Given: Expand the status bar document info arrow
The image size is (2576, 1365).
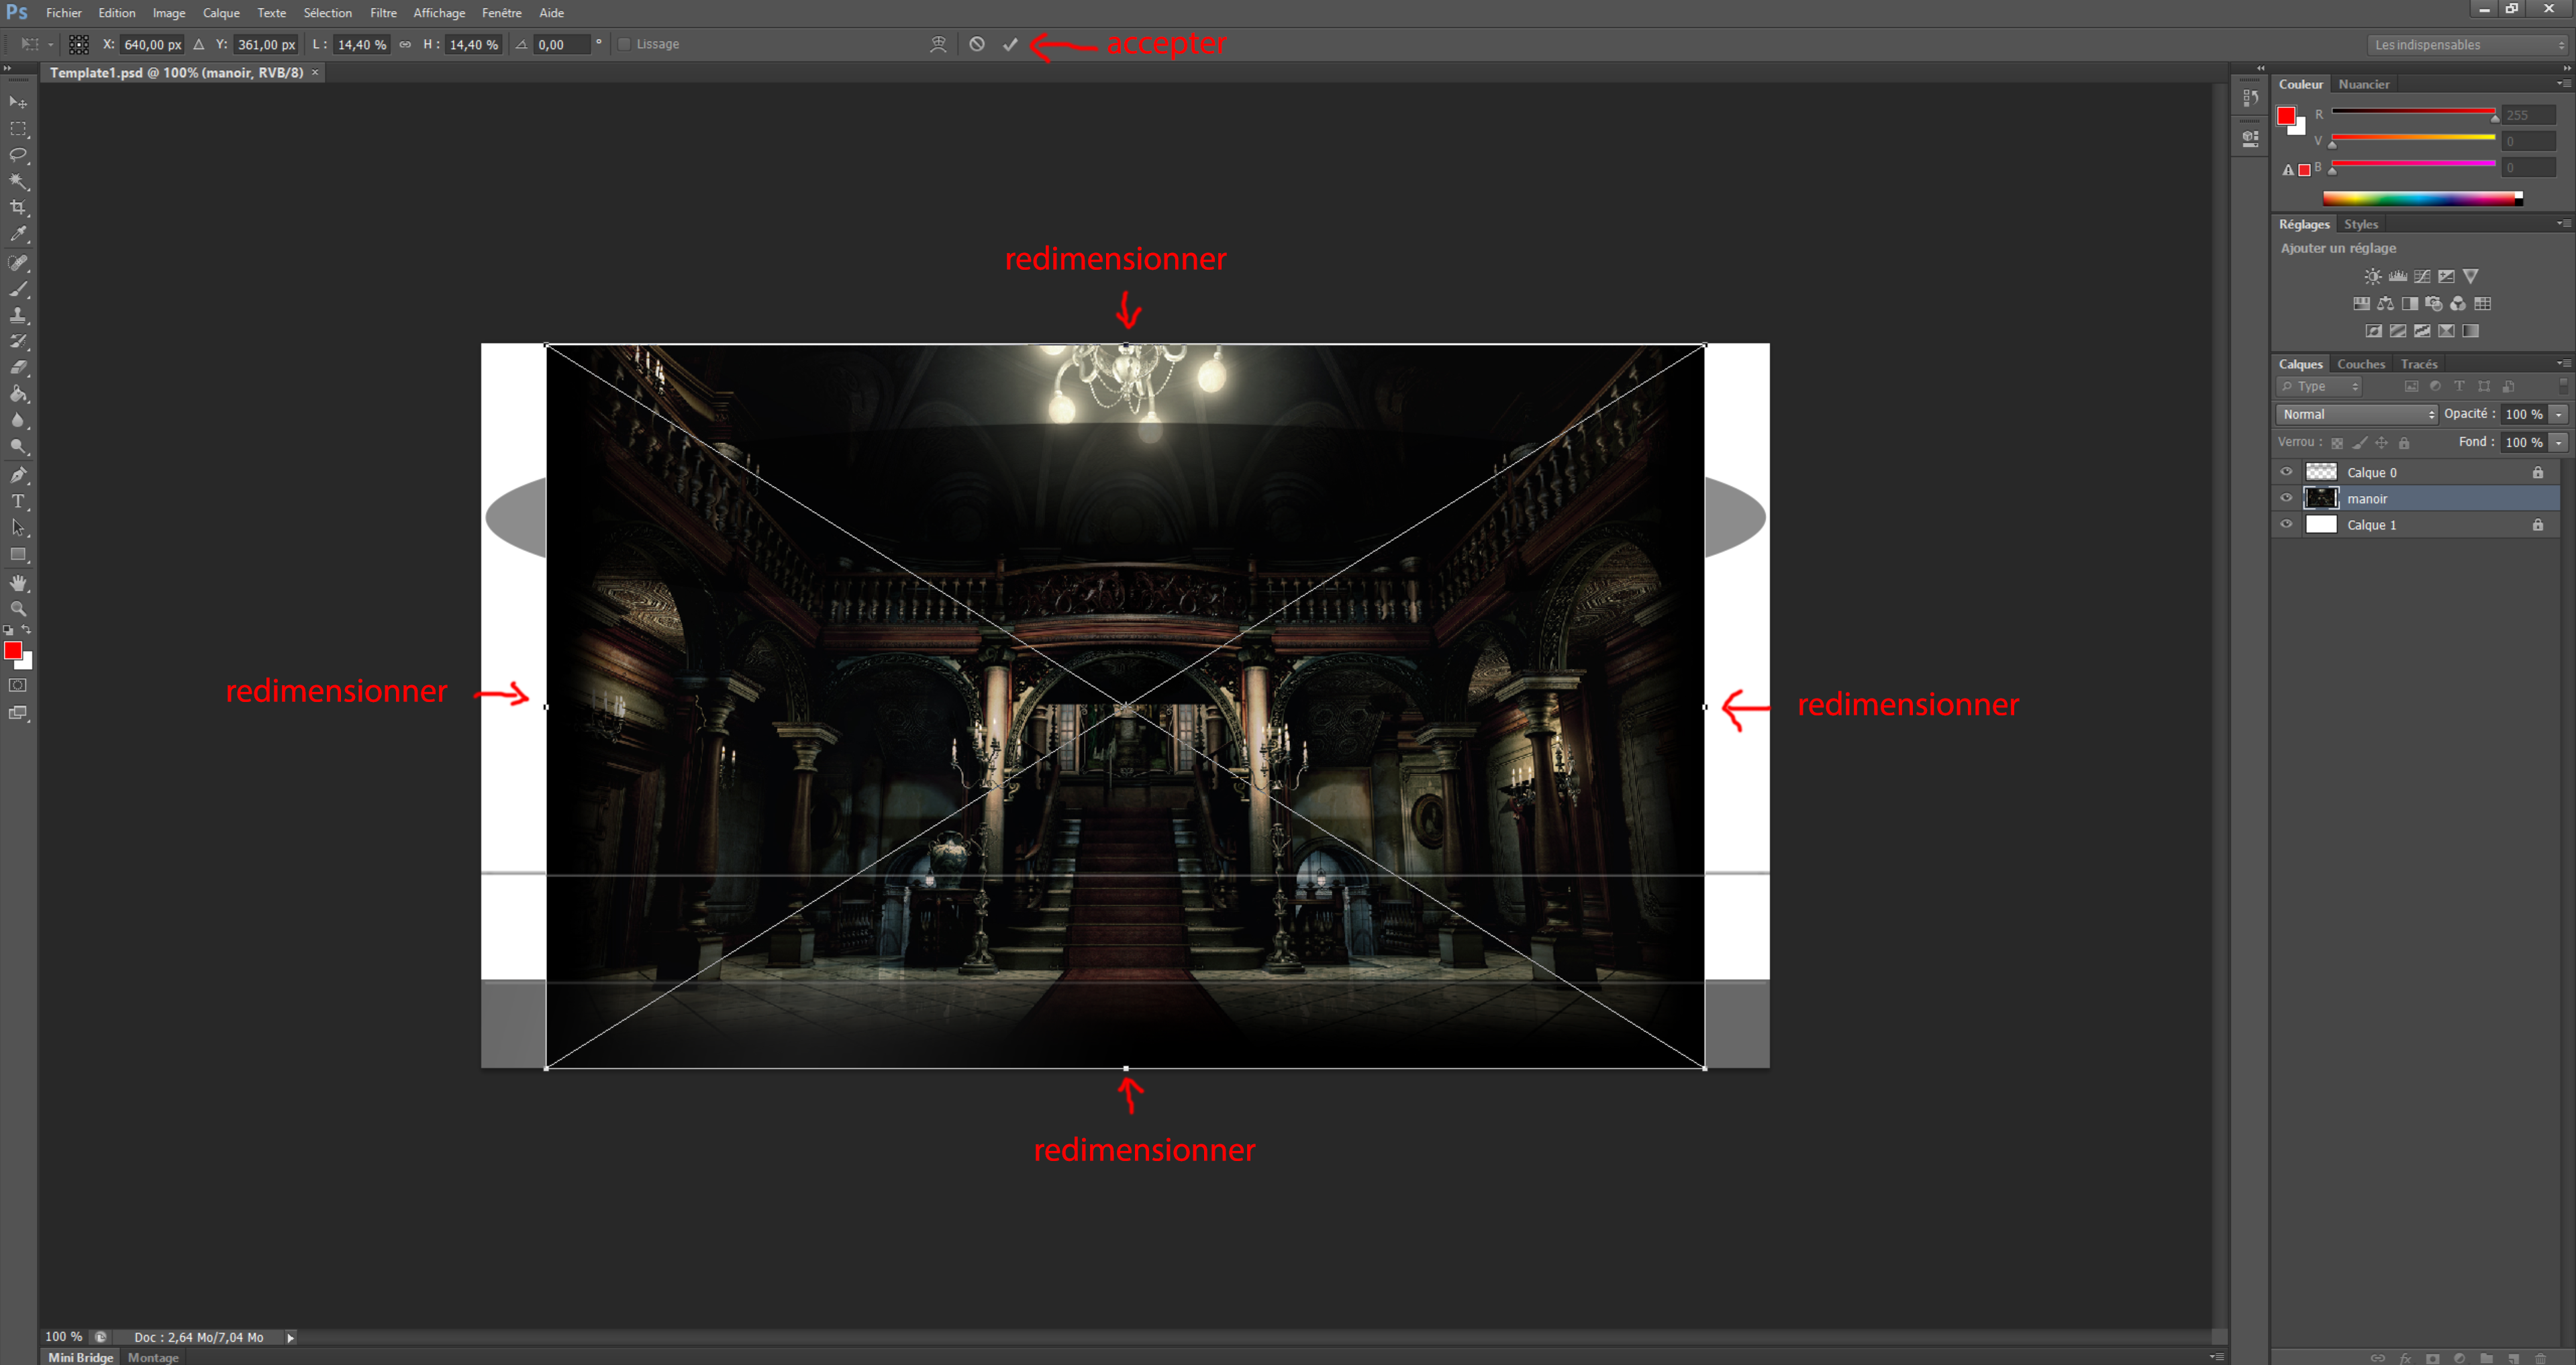Looking at the screenshot, I should pyautogui.click(x=291, y=1337).
